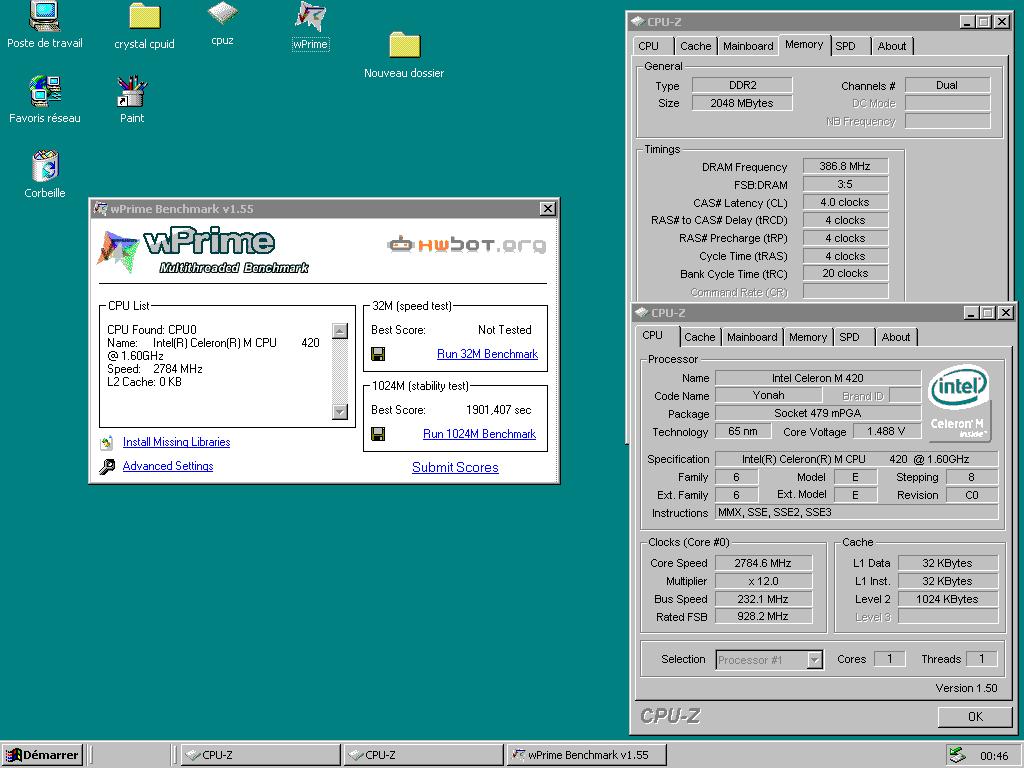Click the Bus Speed 232.1 MHz field

pos(763,599)
